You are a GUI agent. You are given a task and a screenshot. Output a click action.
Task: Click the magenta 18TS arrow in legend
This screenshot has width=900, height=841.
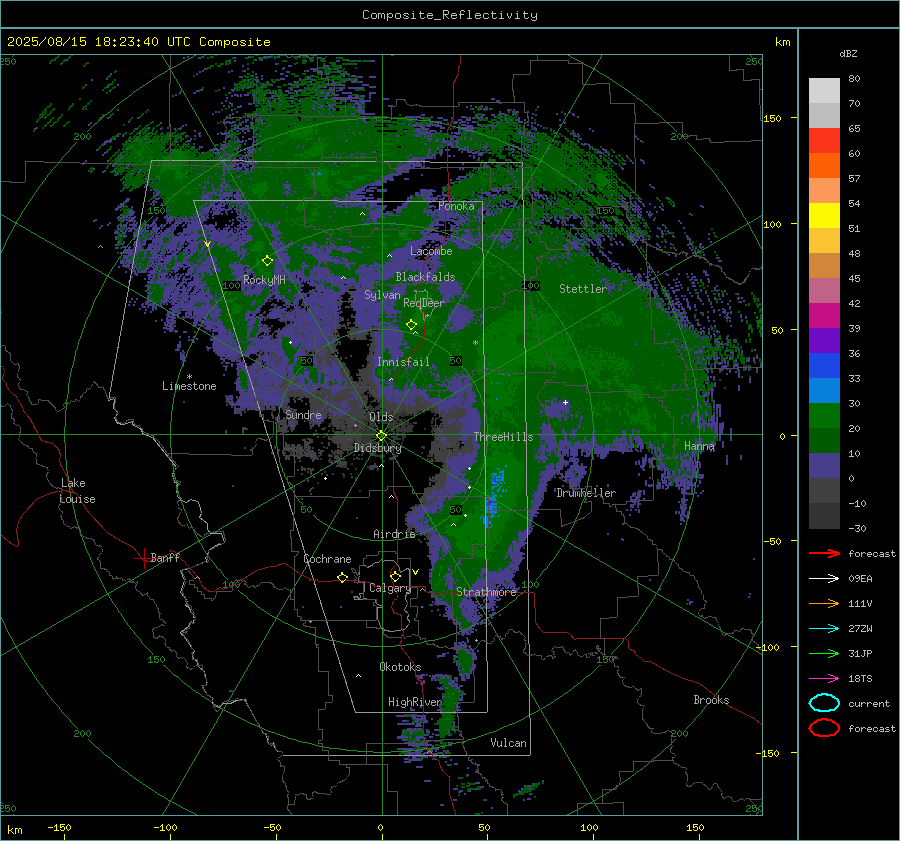[x=824, y=679]
